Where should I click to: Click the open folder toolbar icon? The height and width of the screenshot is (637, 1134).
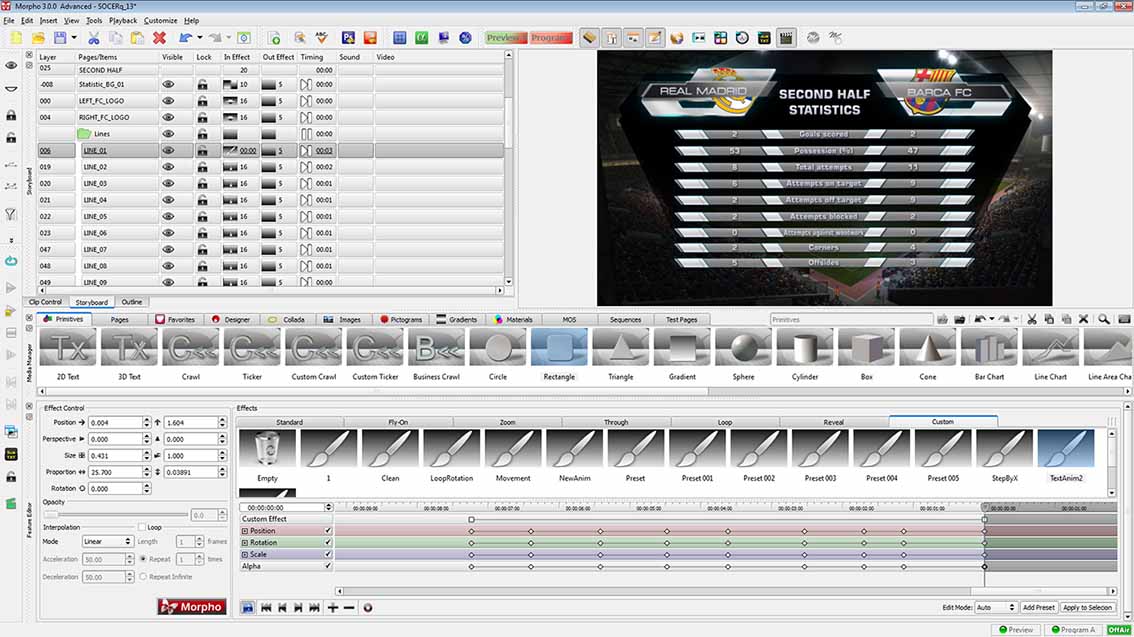(38, 38)
